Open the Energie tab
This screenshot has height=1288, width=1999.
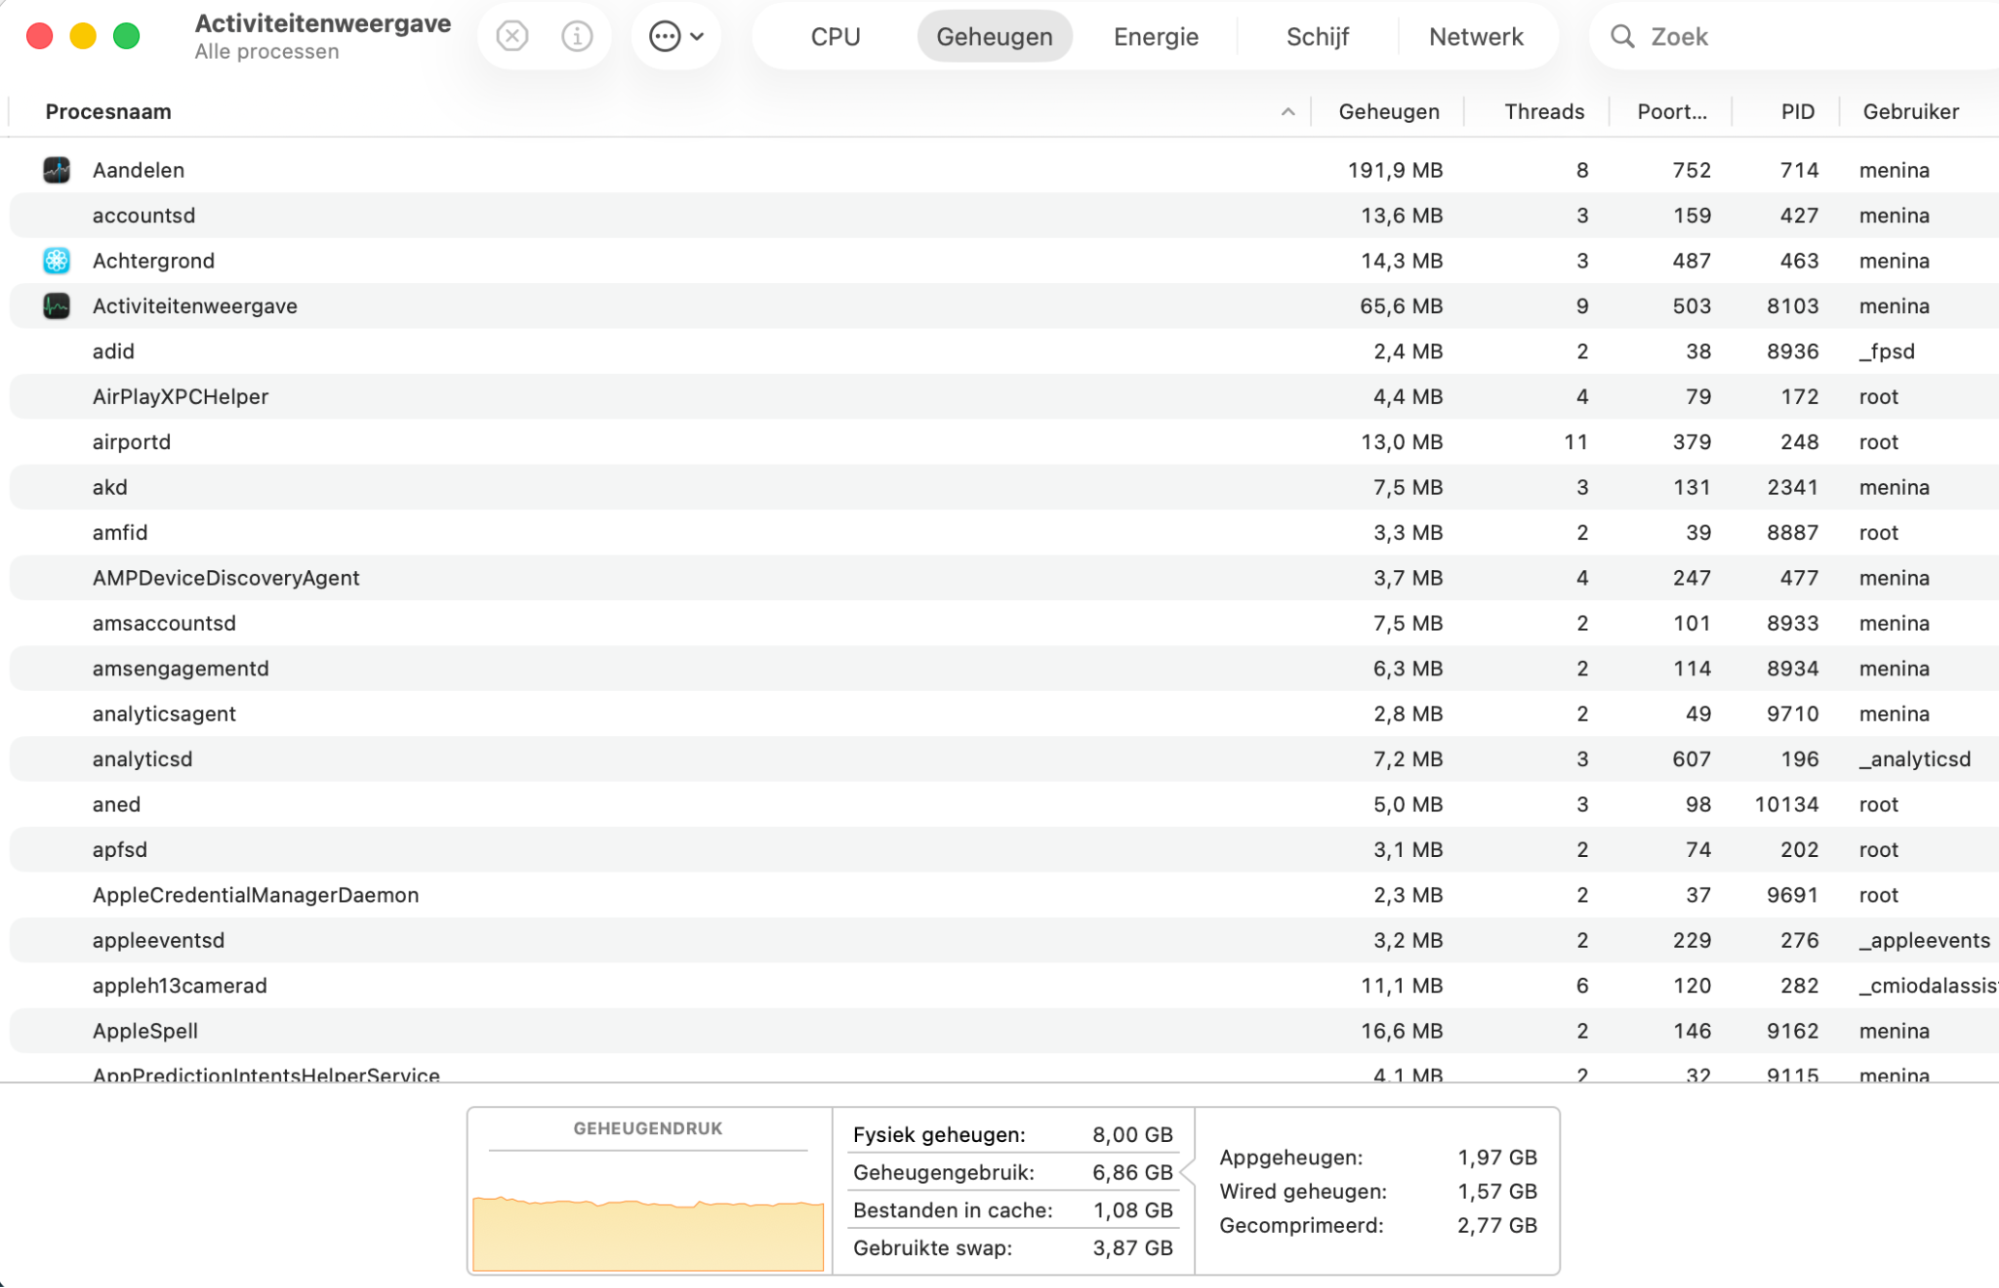[x=1156, y=37]
